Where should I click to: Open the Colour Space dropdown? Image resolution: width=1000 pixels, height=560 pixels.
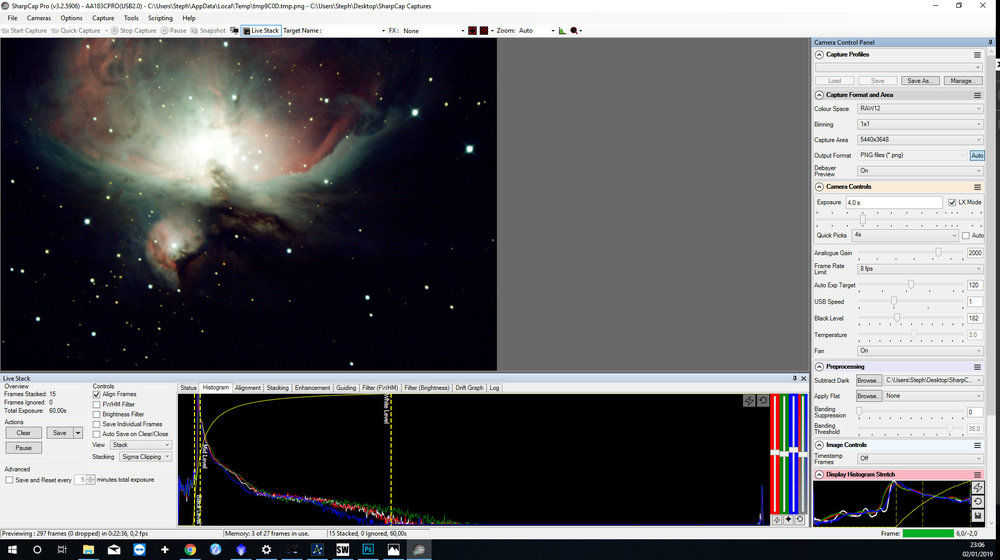[x=920, y=109]
